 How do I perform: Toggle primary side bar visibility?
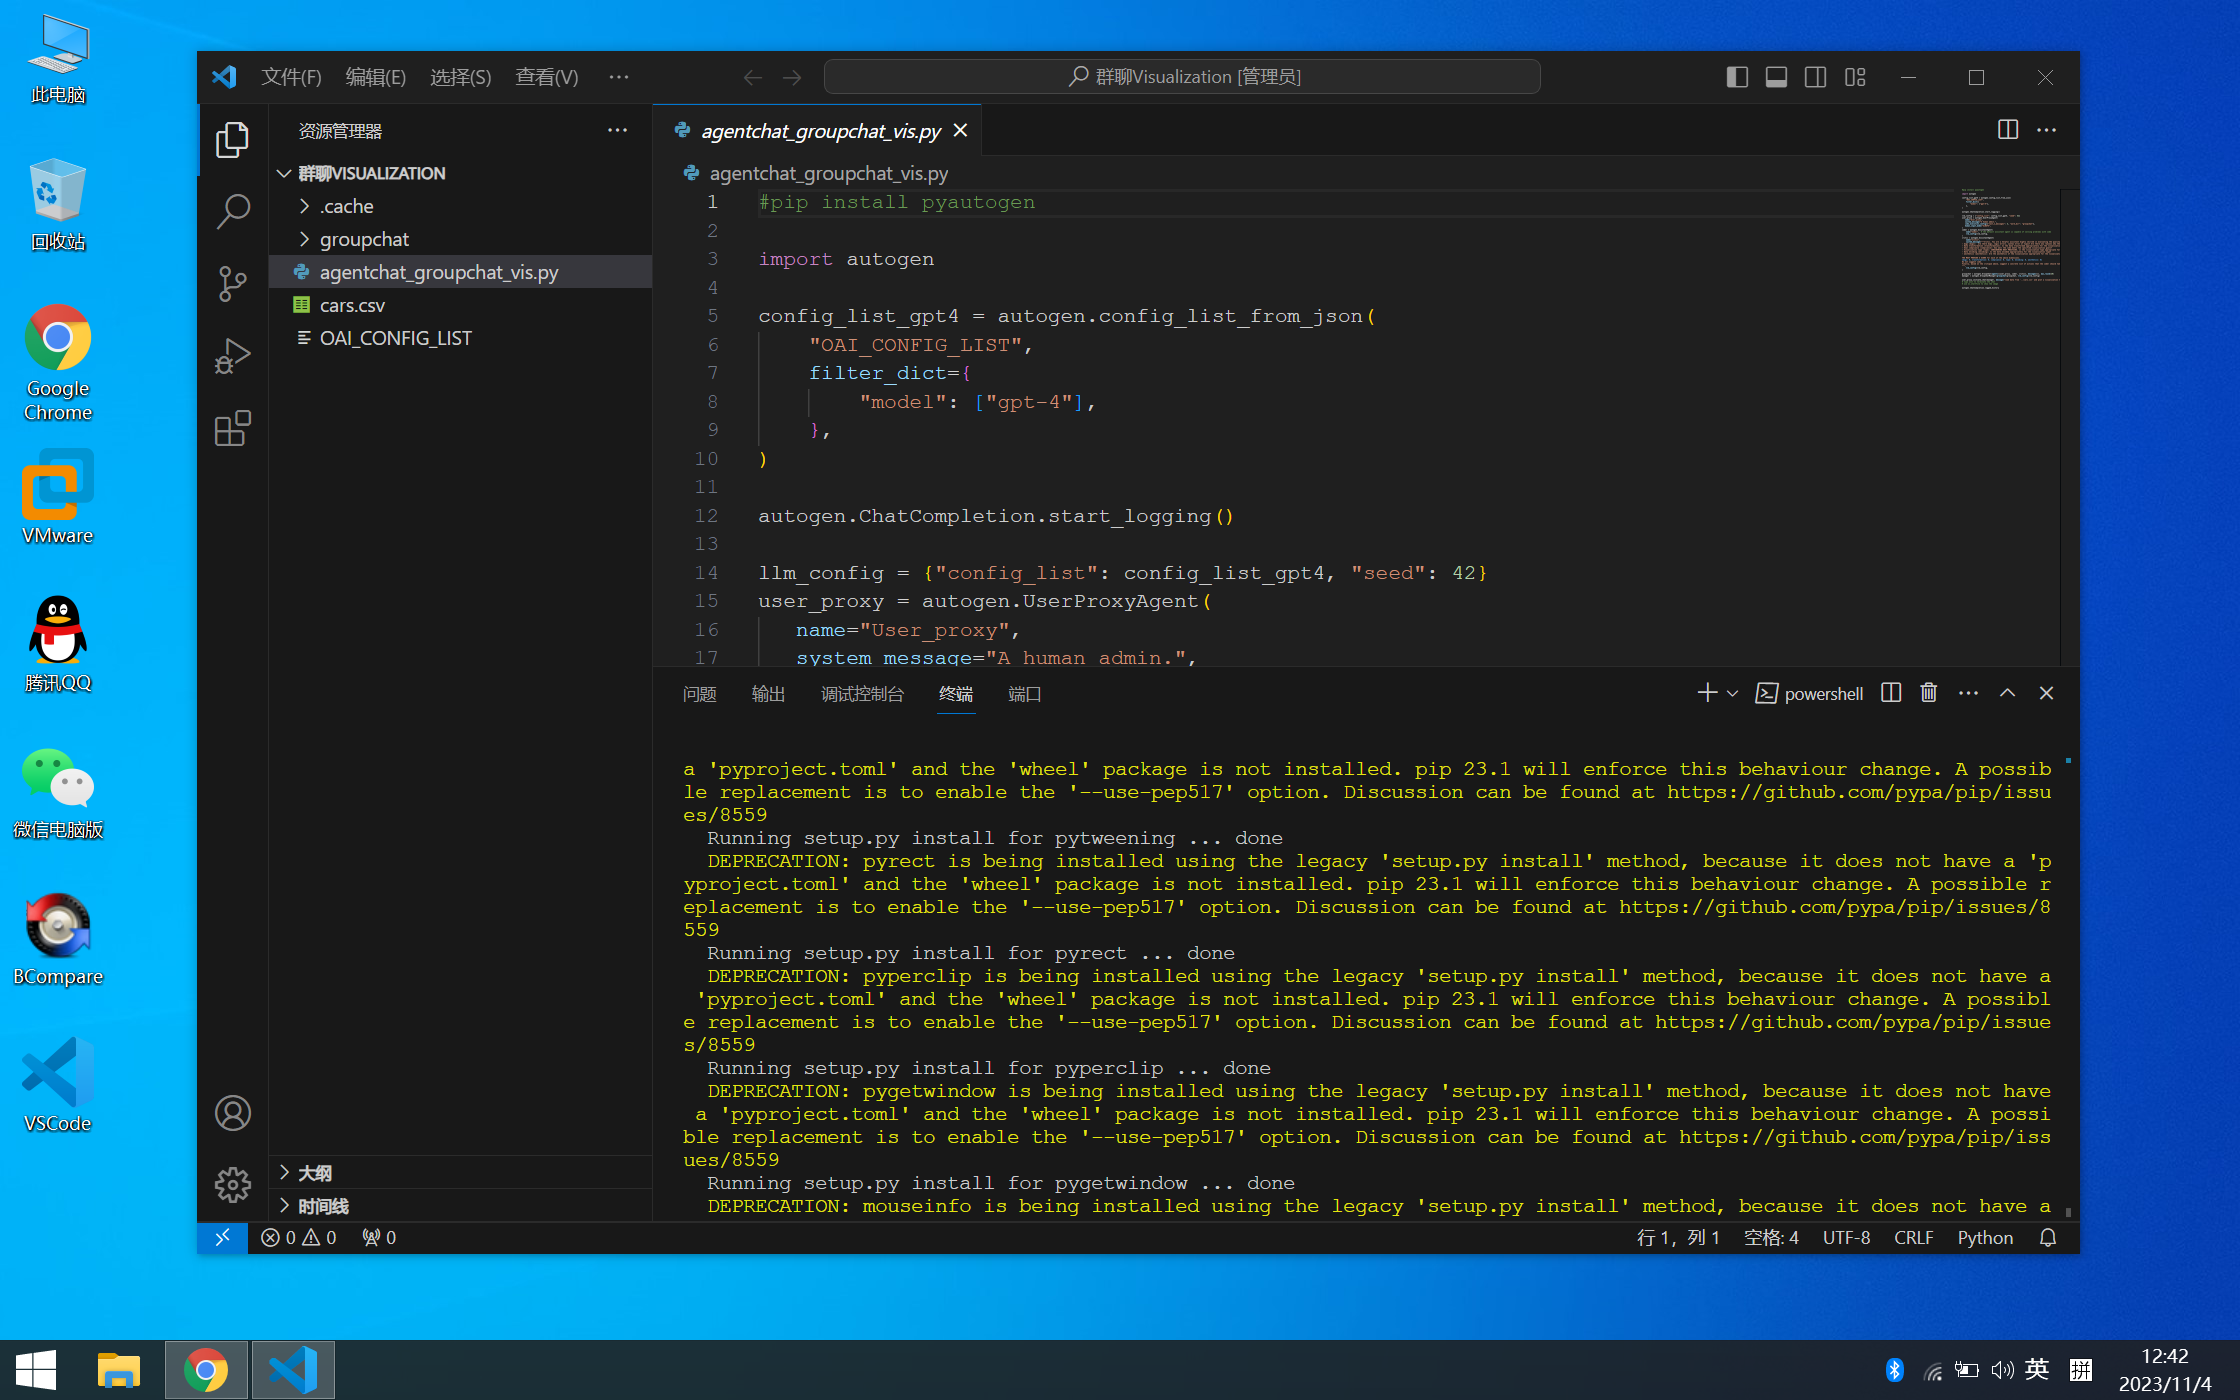point(1737,77)
